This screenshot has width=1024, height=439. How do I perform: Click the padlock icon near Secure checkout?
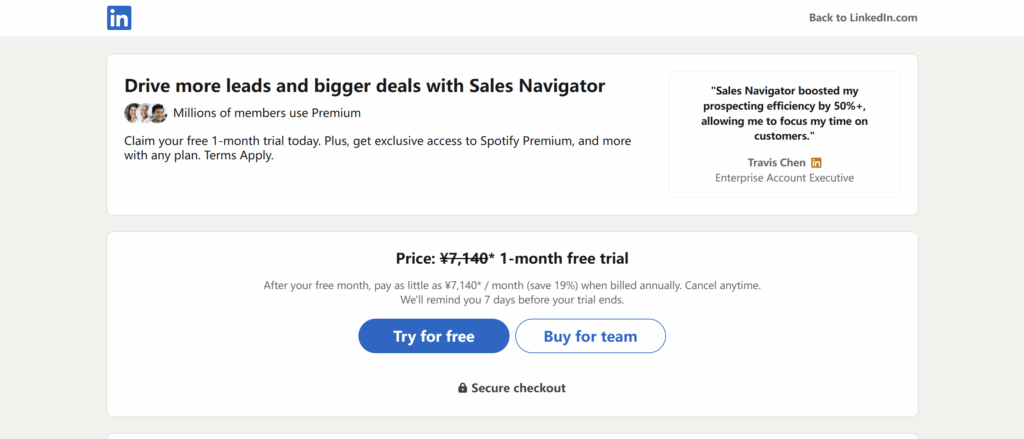pyautogui.click(x=462, y=388)
